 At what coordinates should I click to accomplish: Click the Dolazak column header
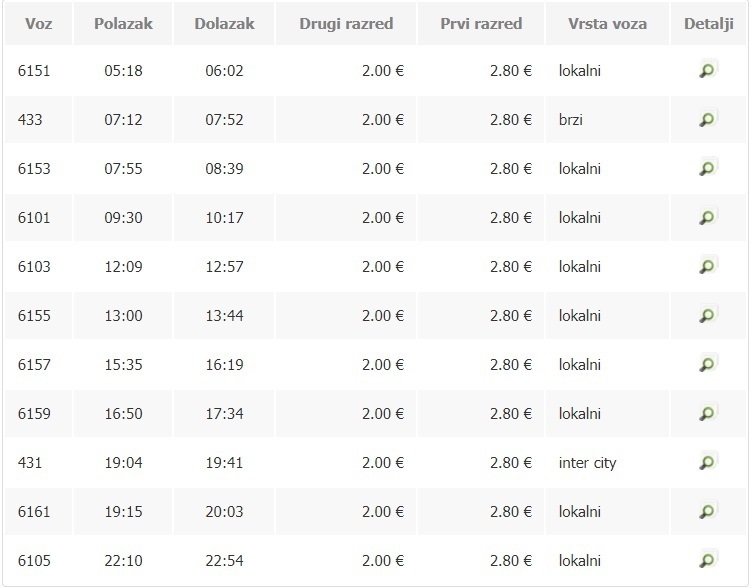(x=224, y=23)
